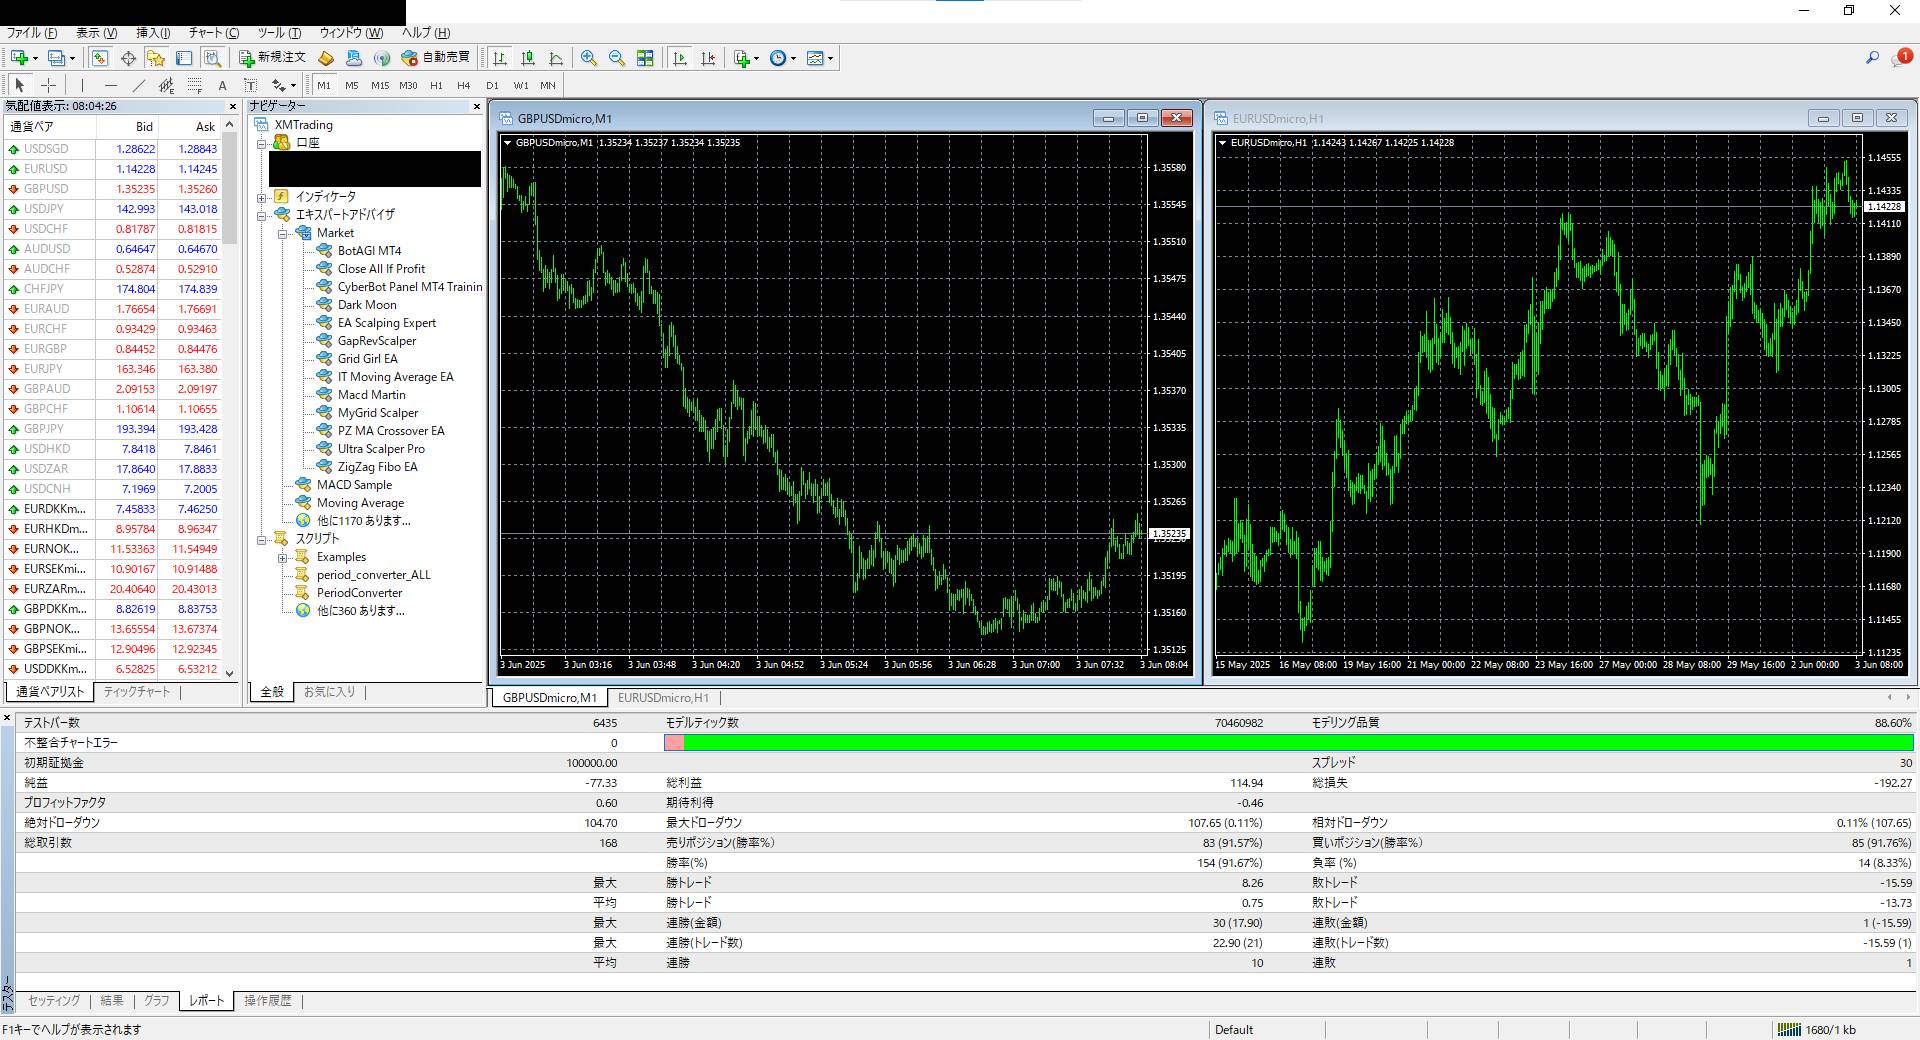Switch chart to line chart mode
Viewport: 1920px width, 1040px height.
click(x=556, y=58)
